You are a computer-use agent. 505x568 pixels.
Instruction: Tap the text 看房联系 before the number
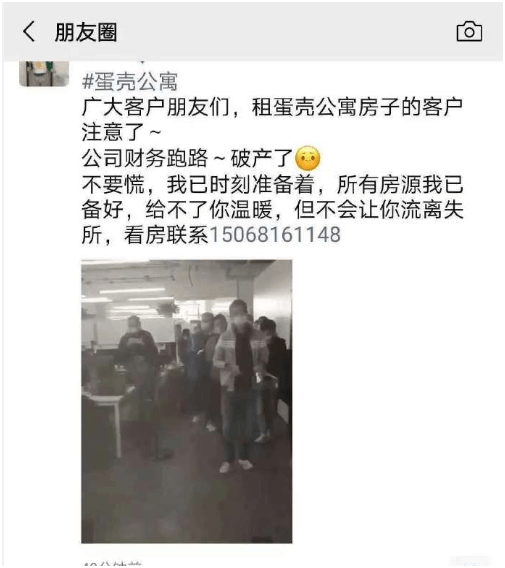coord(166,234)
